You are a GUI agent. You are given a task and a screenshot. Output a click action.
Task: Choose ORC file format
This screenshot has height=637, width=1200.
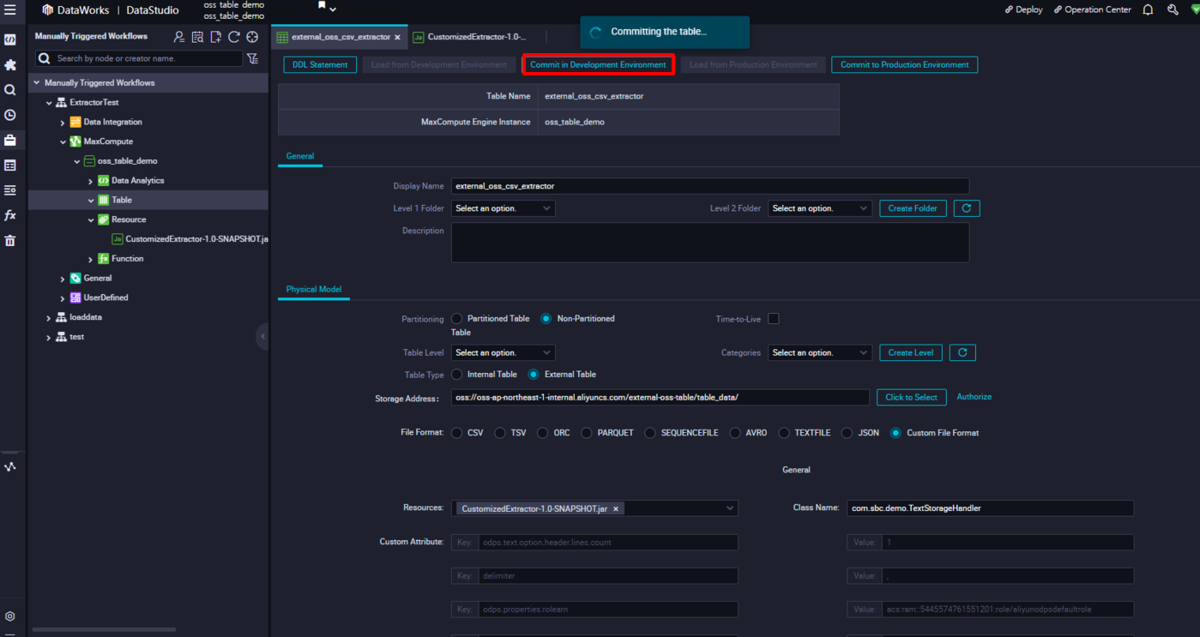[543, 433]
